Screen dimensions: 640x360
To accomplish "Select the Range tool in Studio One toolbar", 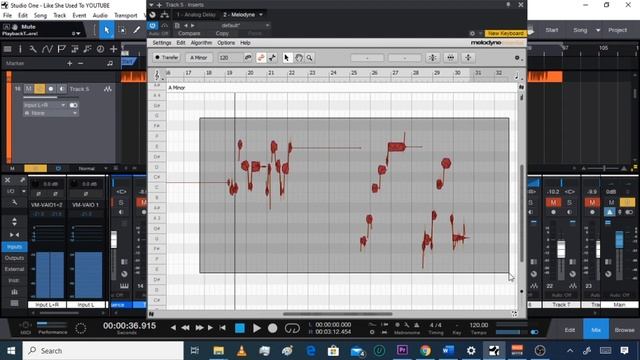I will 122,30.
